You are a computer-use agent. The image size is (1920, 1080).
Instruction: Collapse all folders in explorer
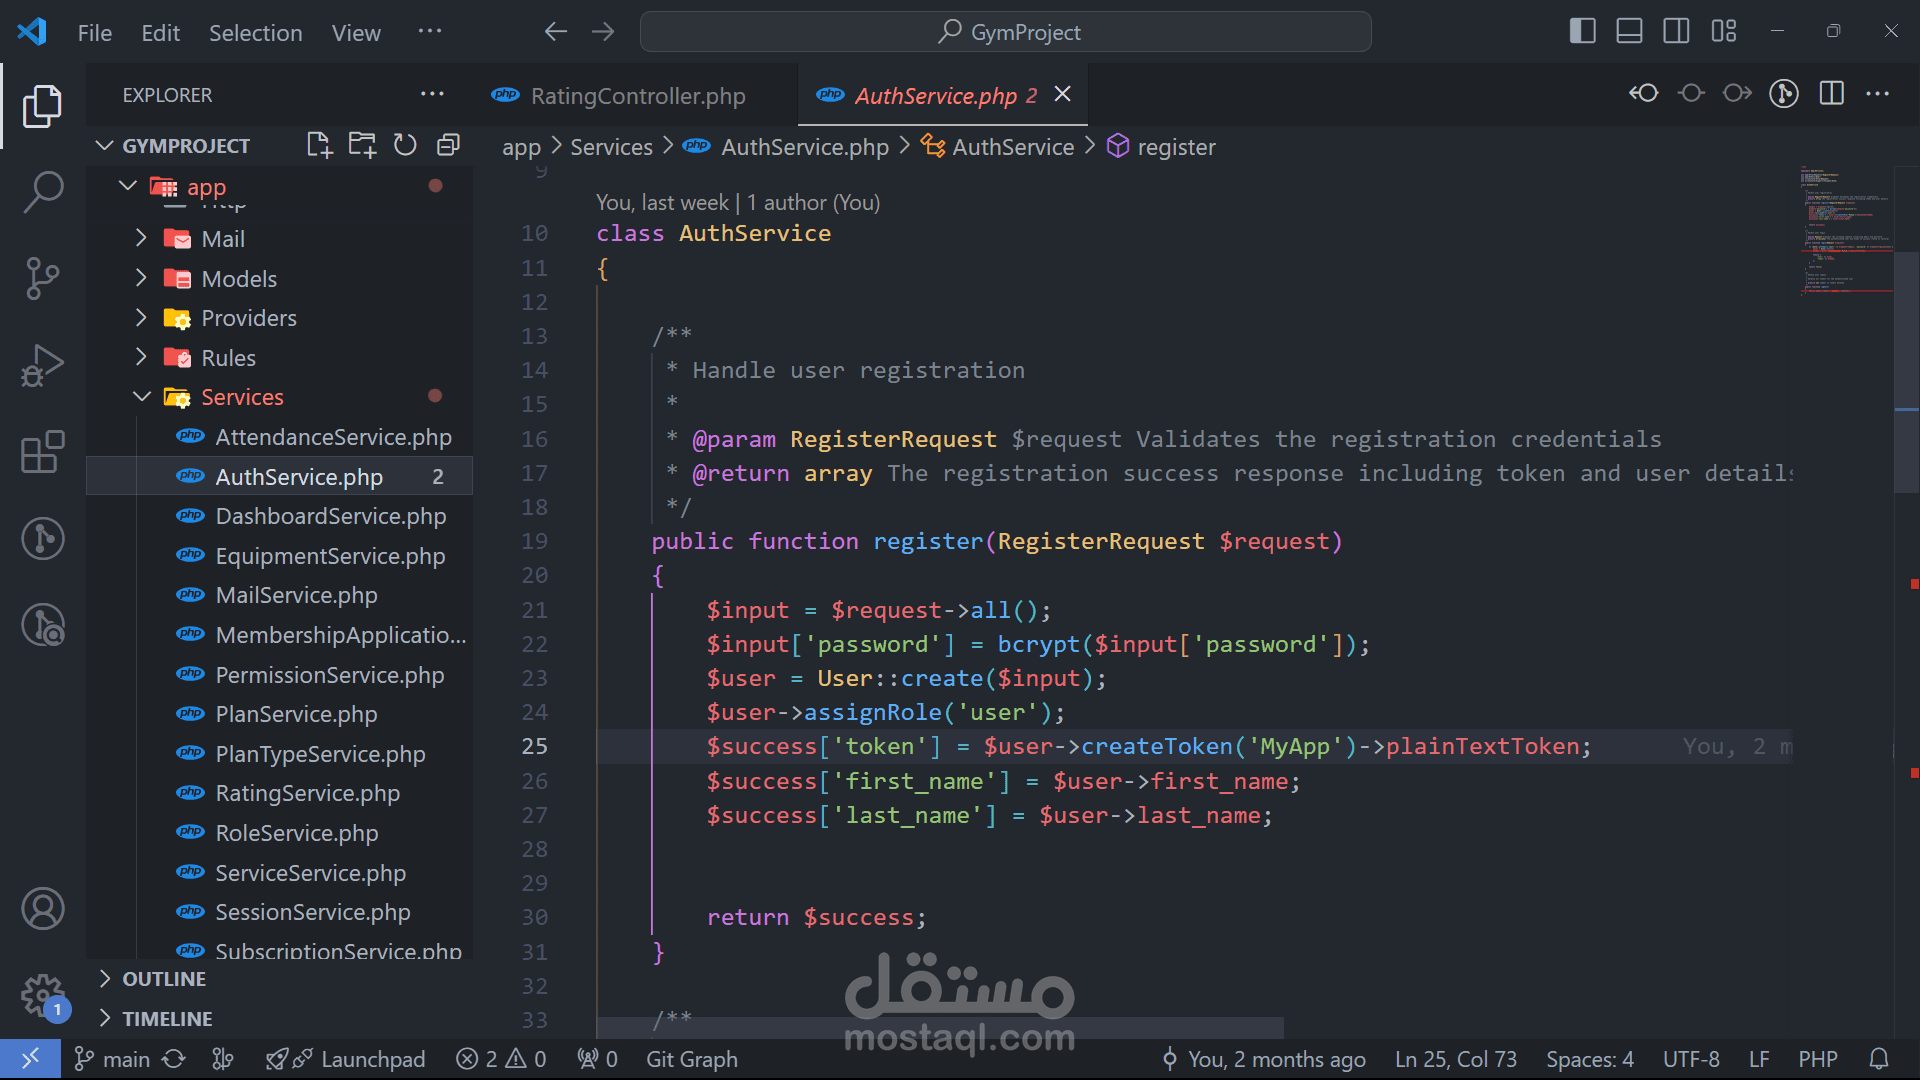pyautogui.click(x=448, y=145)
